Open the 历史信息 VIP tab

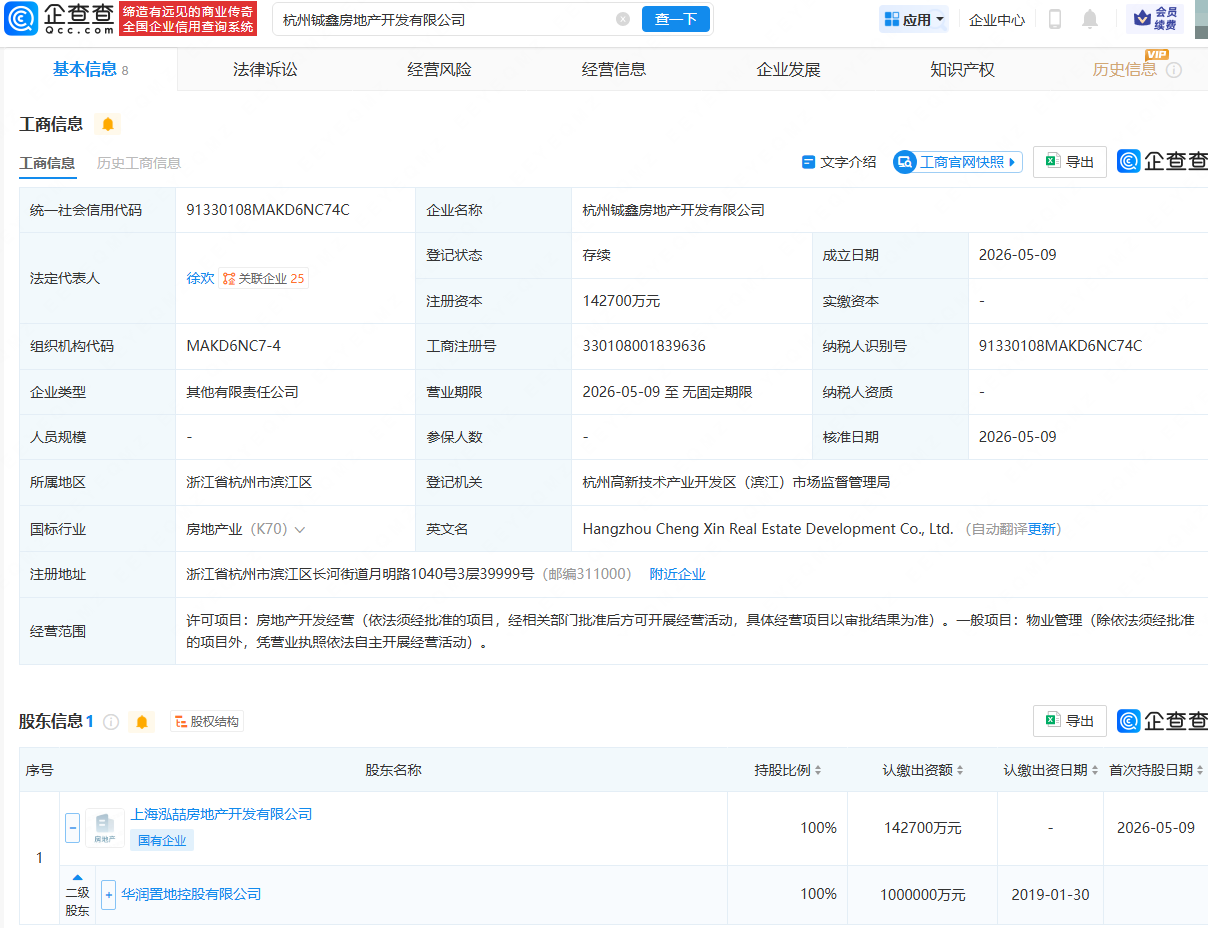[x=1125, y=70]
